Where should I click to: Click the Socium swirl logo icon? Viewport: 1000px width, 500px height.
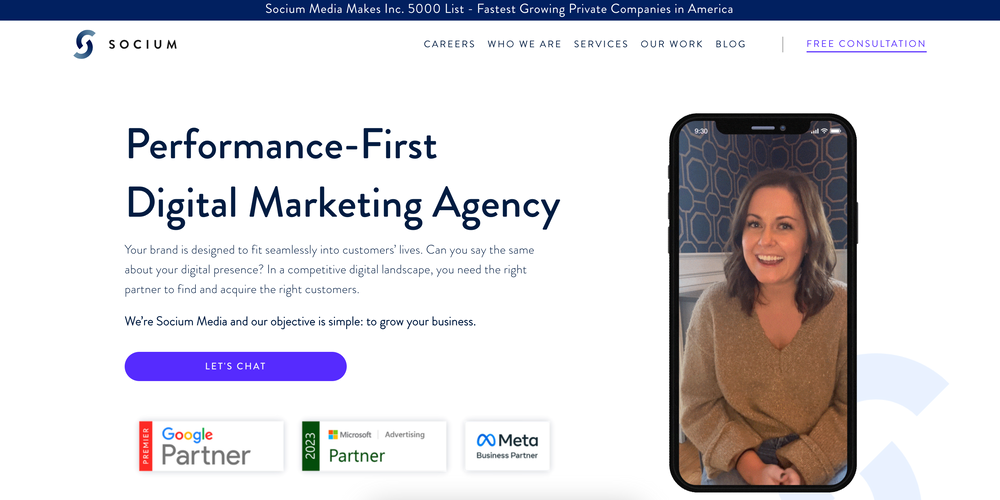(84, 44)
